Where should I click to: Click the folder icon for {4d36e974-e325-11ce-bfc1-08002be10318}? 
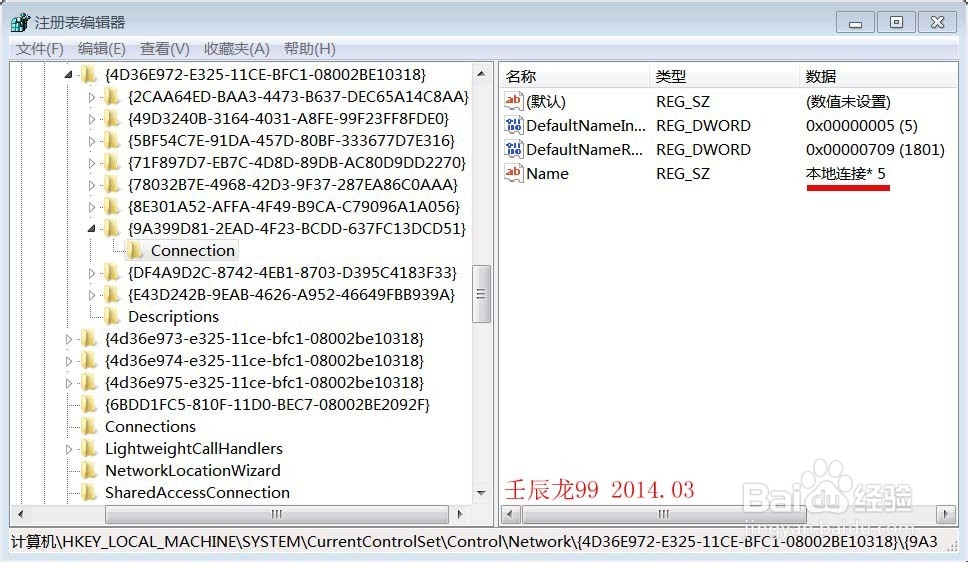[89, 361]
